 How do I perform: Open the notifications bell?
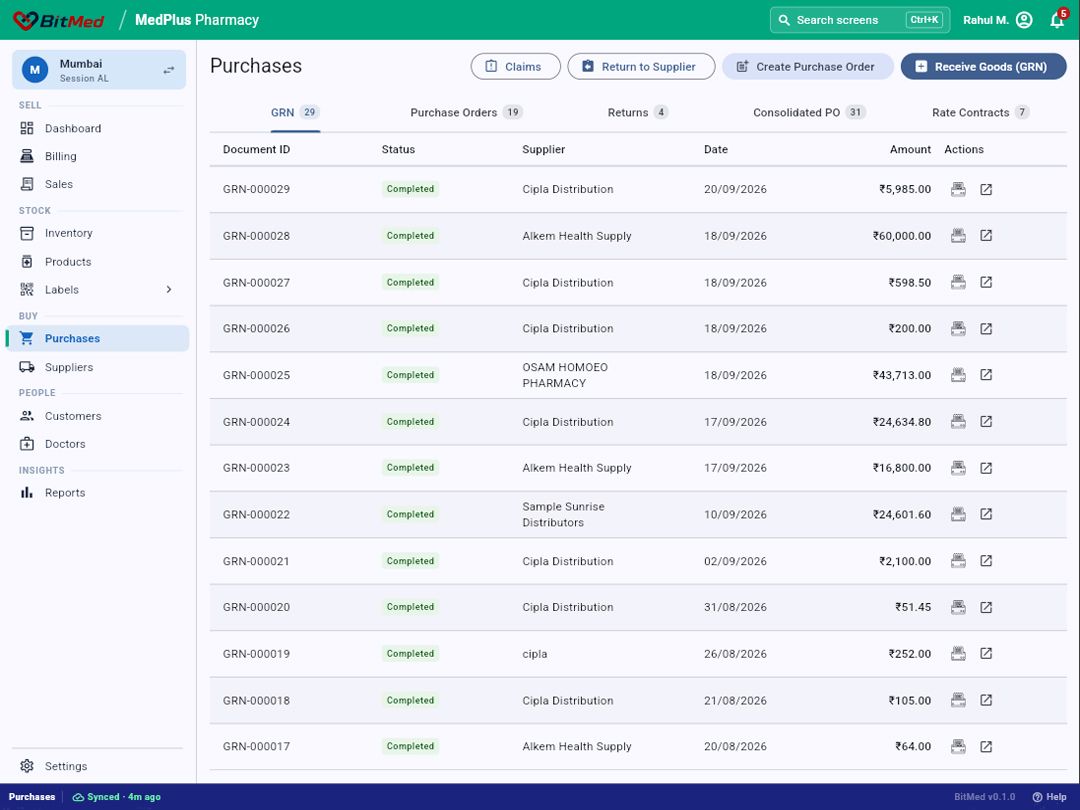tap(1057, 20)
